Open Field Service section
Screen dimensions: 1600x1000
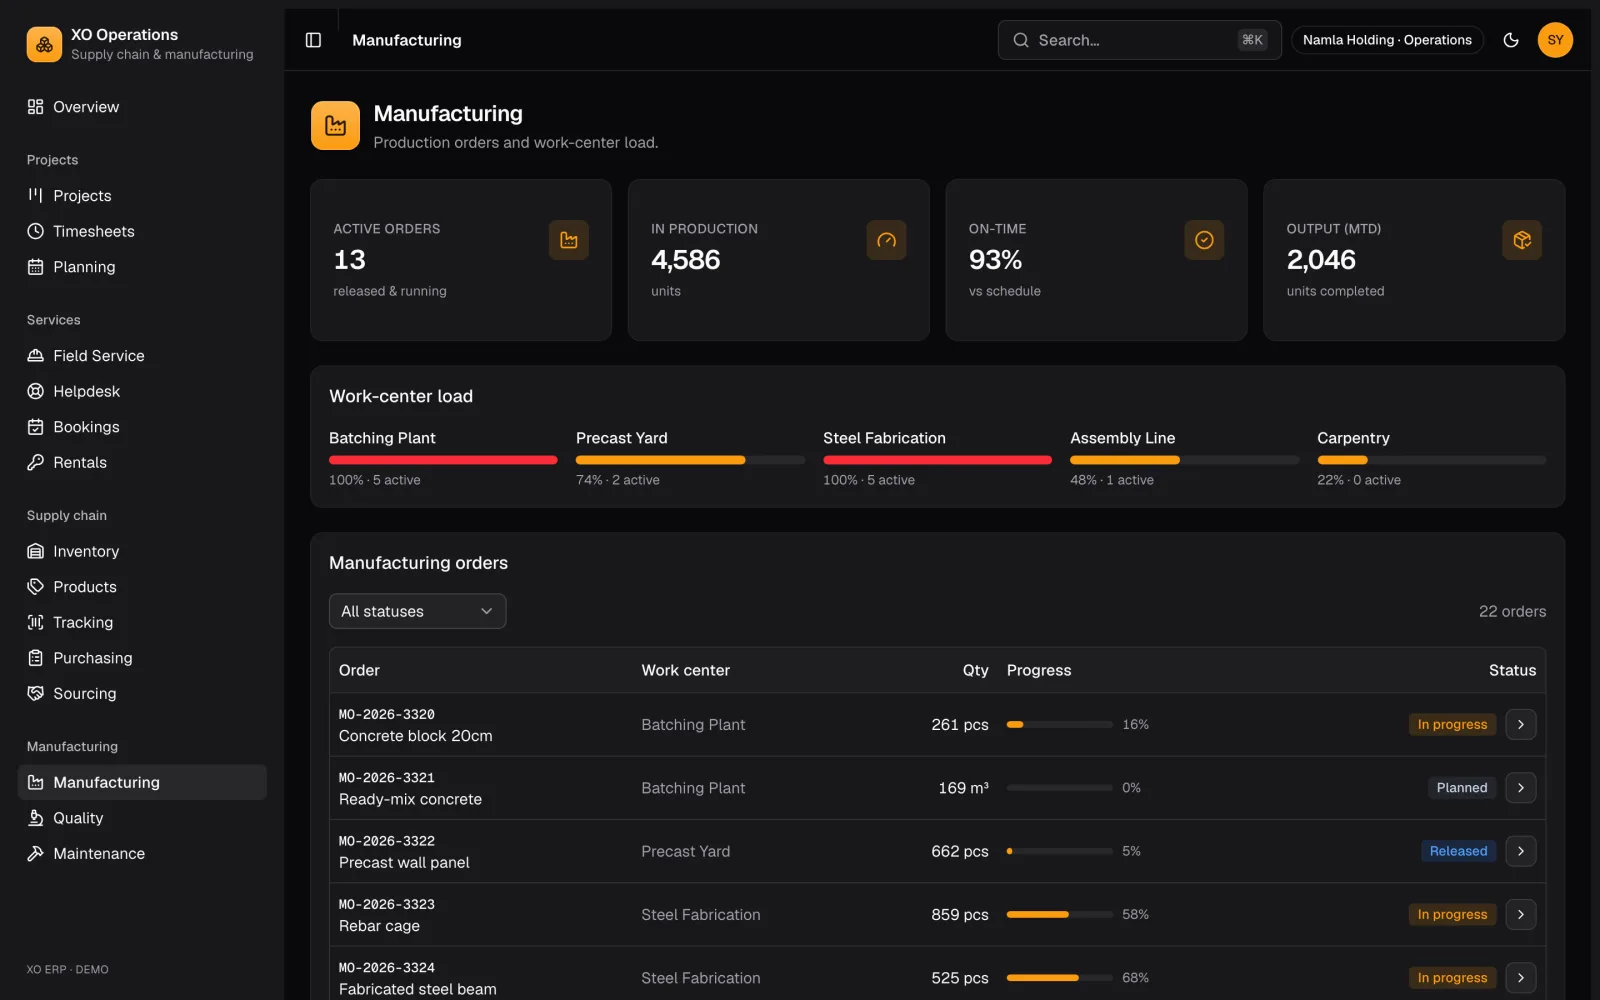[x=142, y=356]
